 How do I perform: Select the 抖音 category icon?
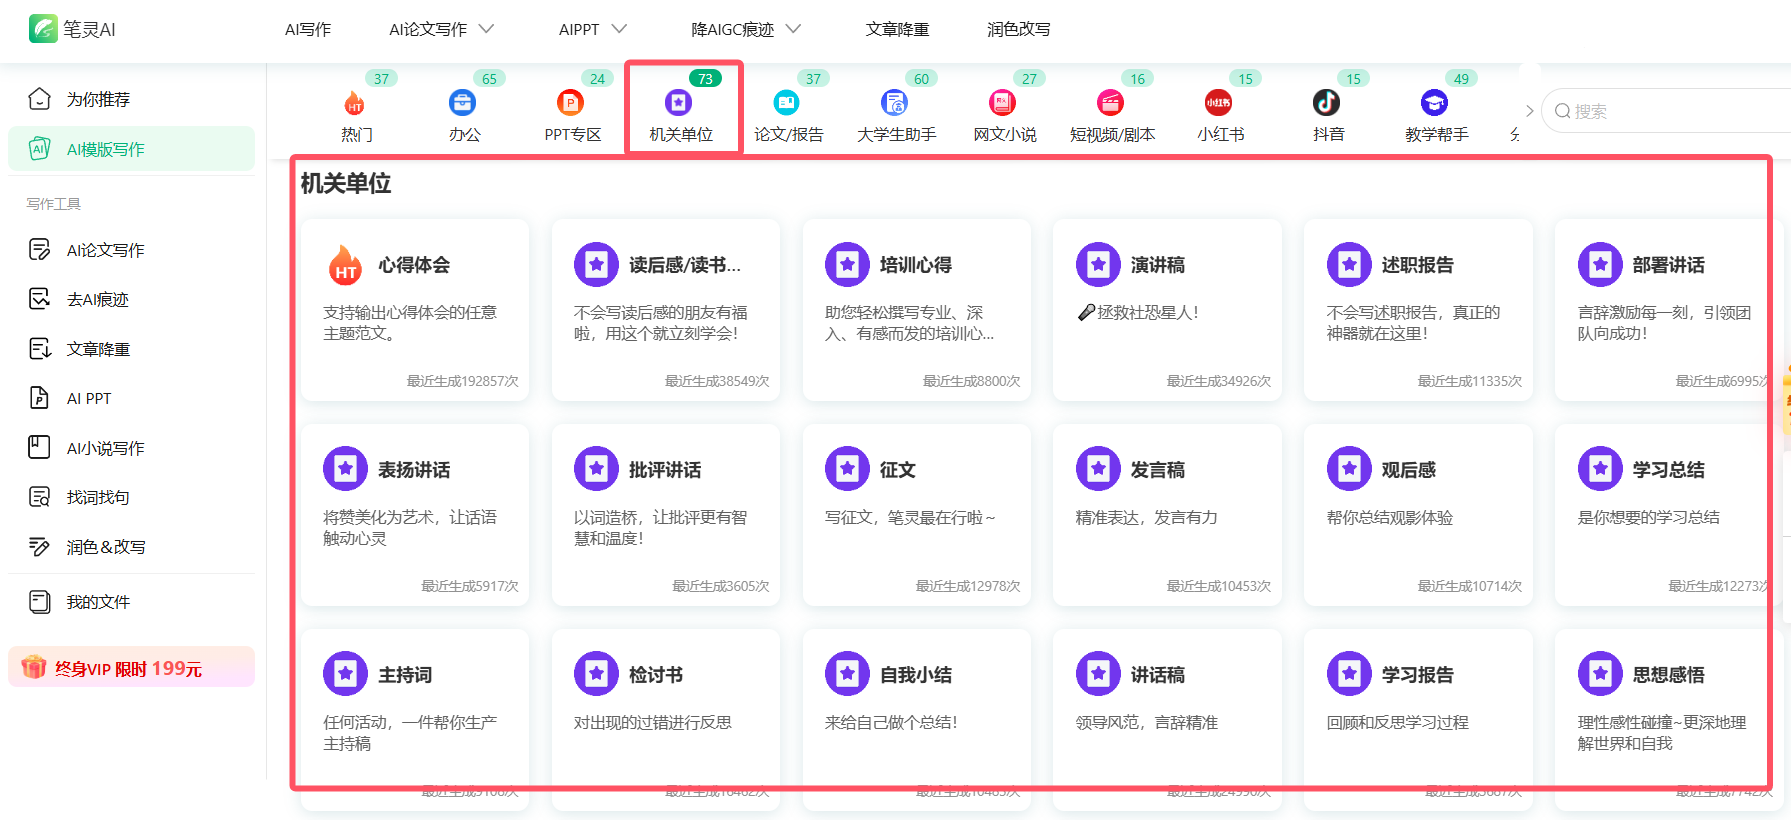pos(1326,103)
